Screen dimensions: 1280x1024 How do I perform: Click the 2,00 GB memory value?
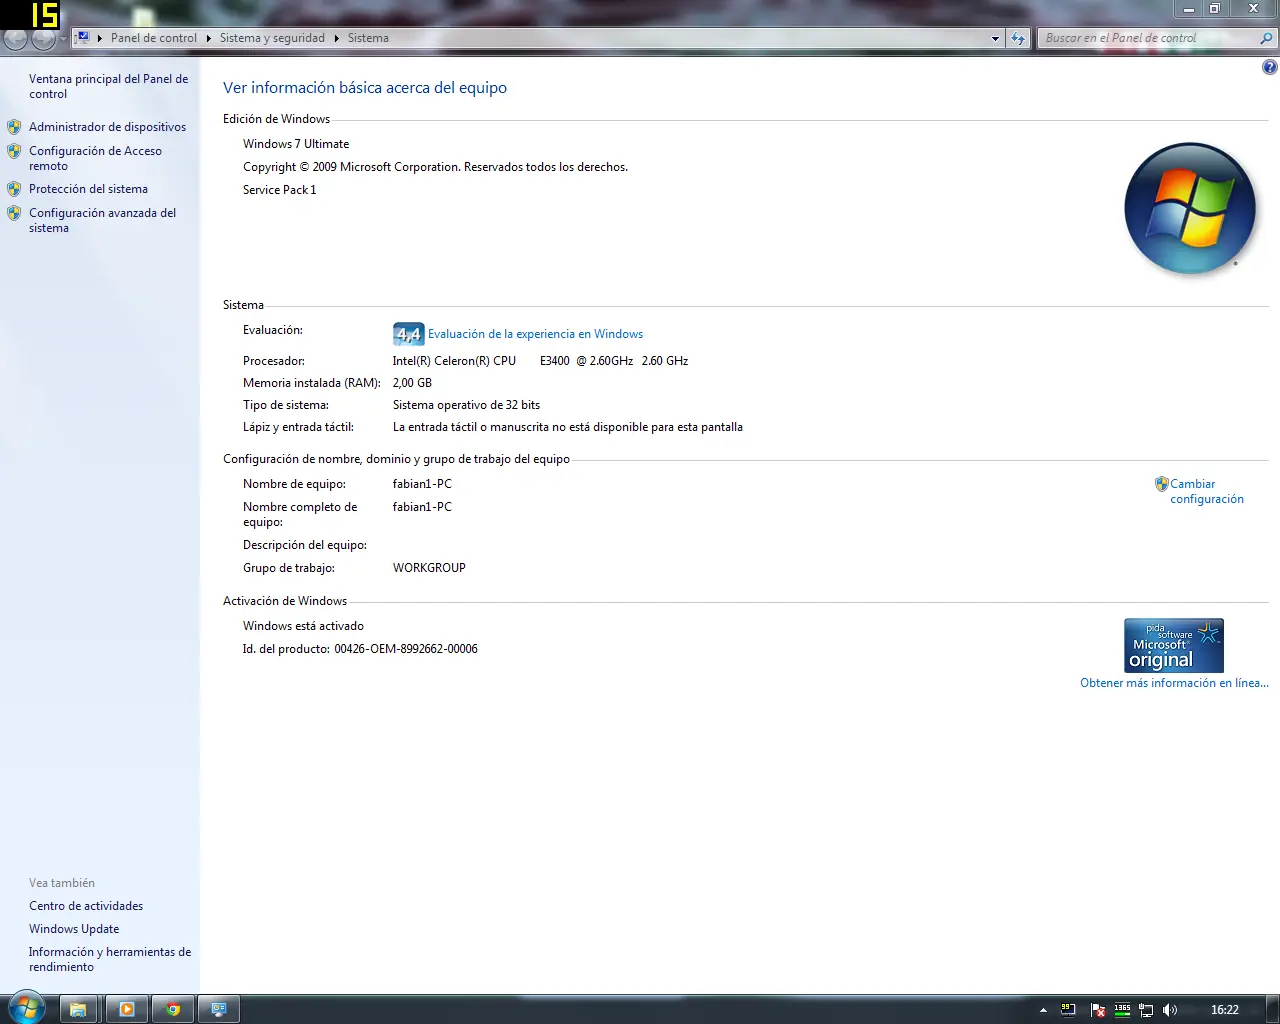tap(412, 383)
